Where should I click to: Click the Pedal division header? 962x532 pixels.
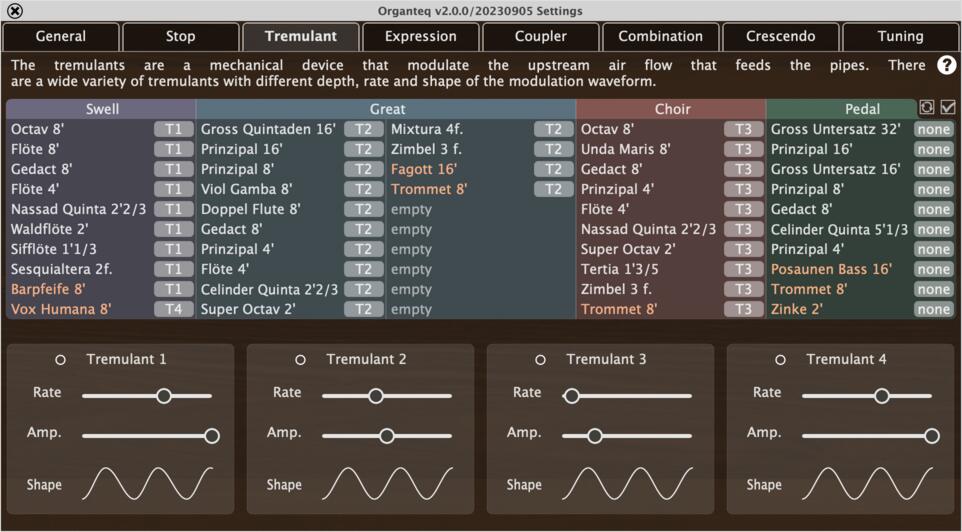(x=841, y=109)
